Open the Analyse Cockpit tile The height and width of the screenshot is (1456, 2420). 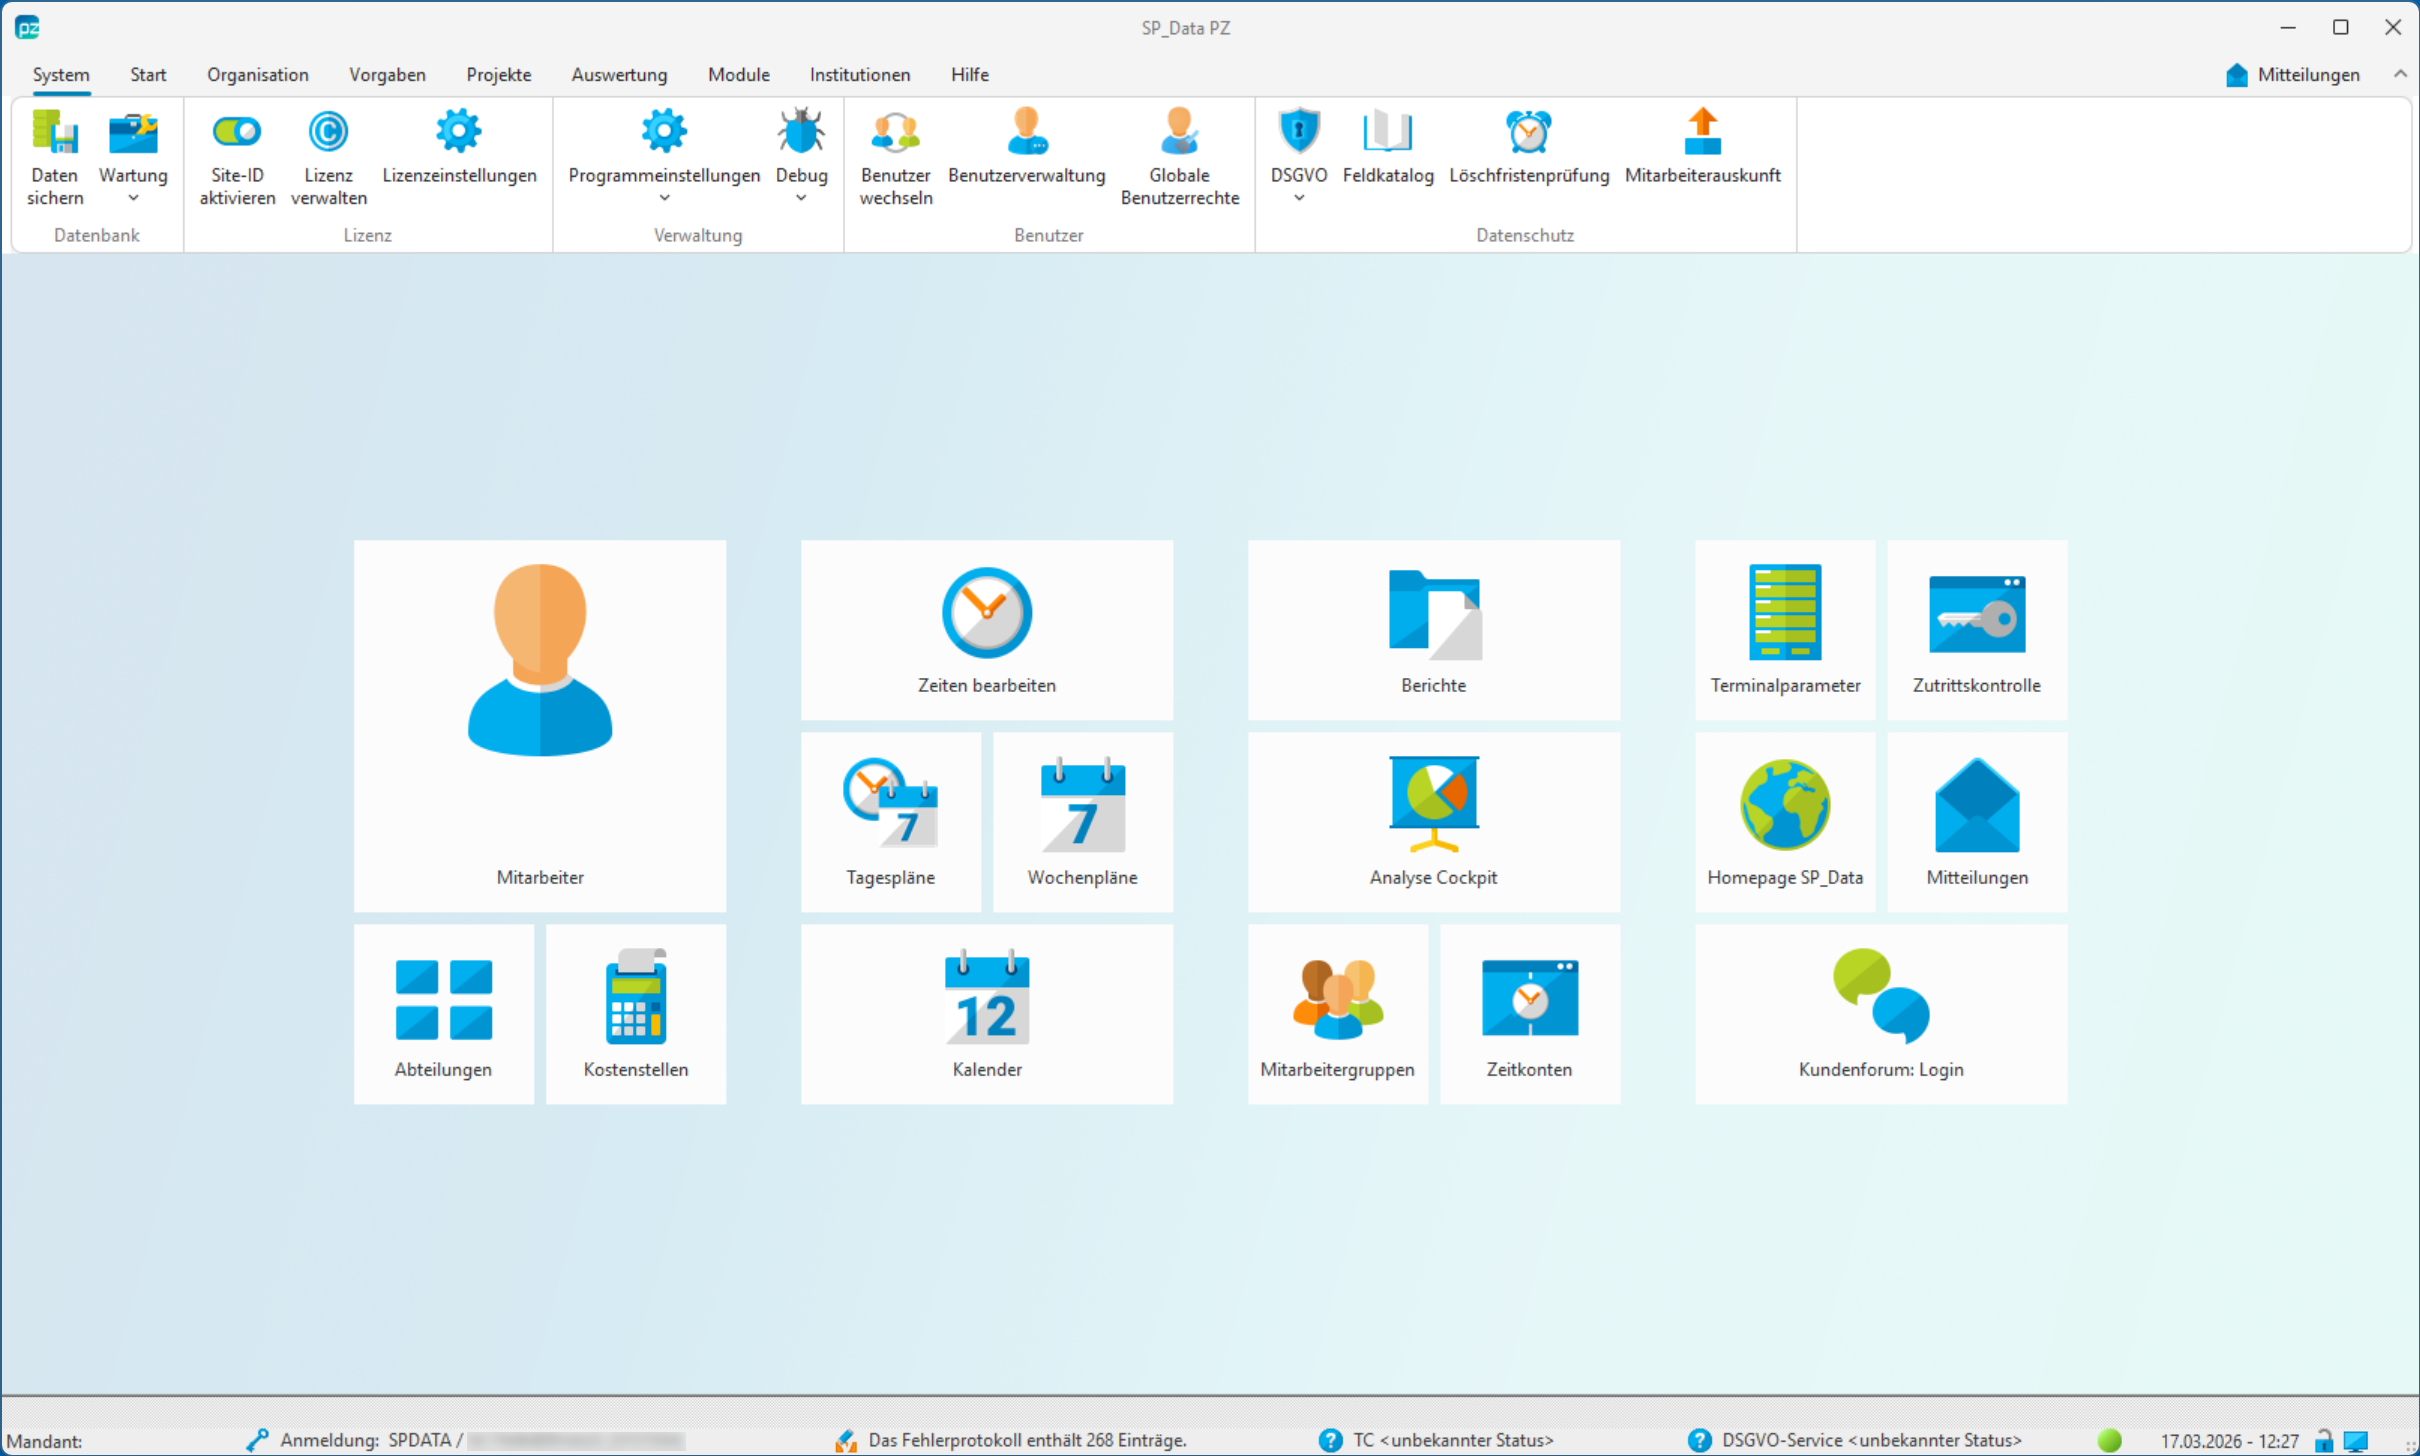tap(1433, 821)
